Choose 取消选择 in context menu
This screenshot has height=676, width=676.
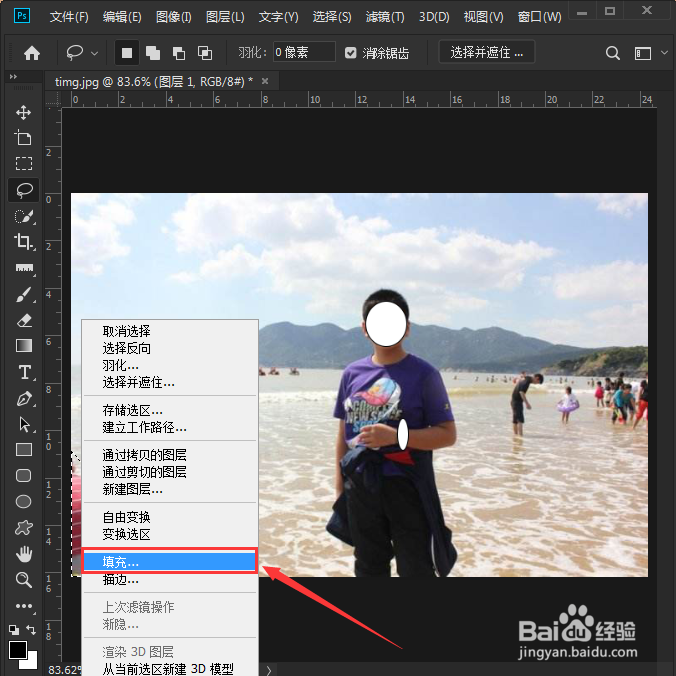170,331
